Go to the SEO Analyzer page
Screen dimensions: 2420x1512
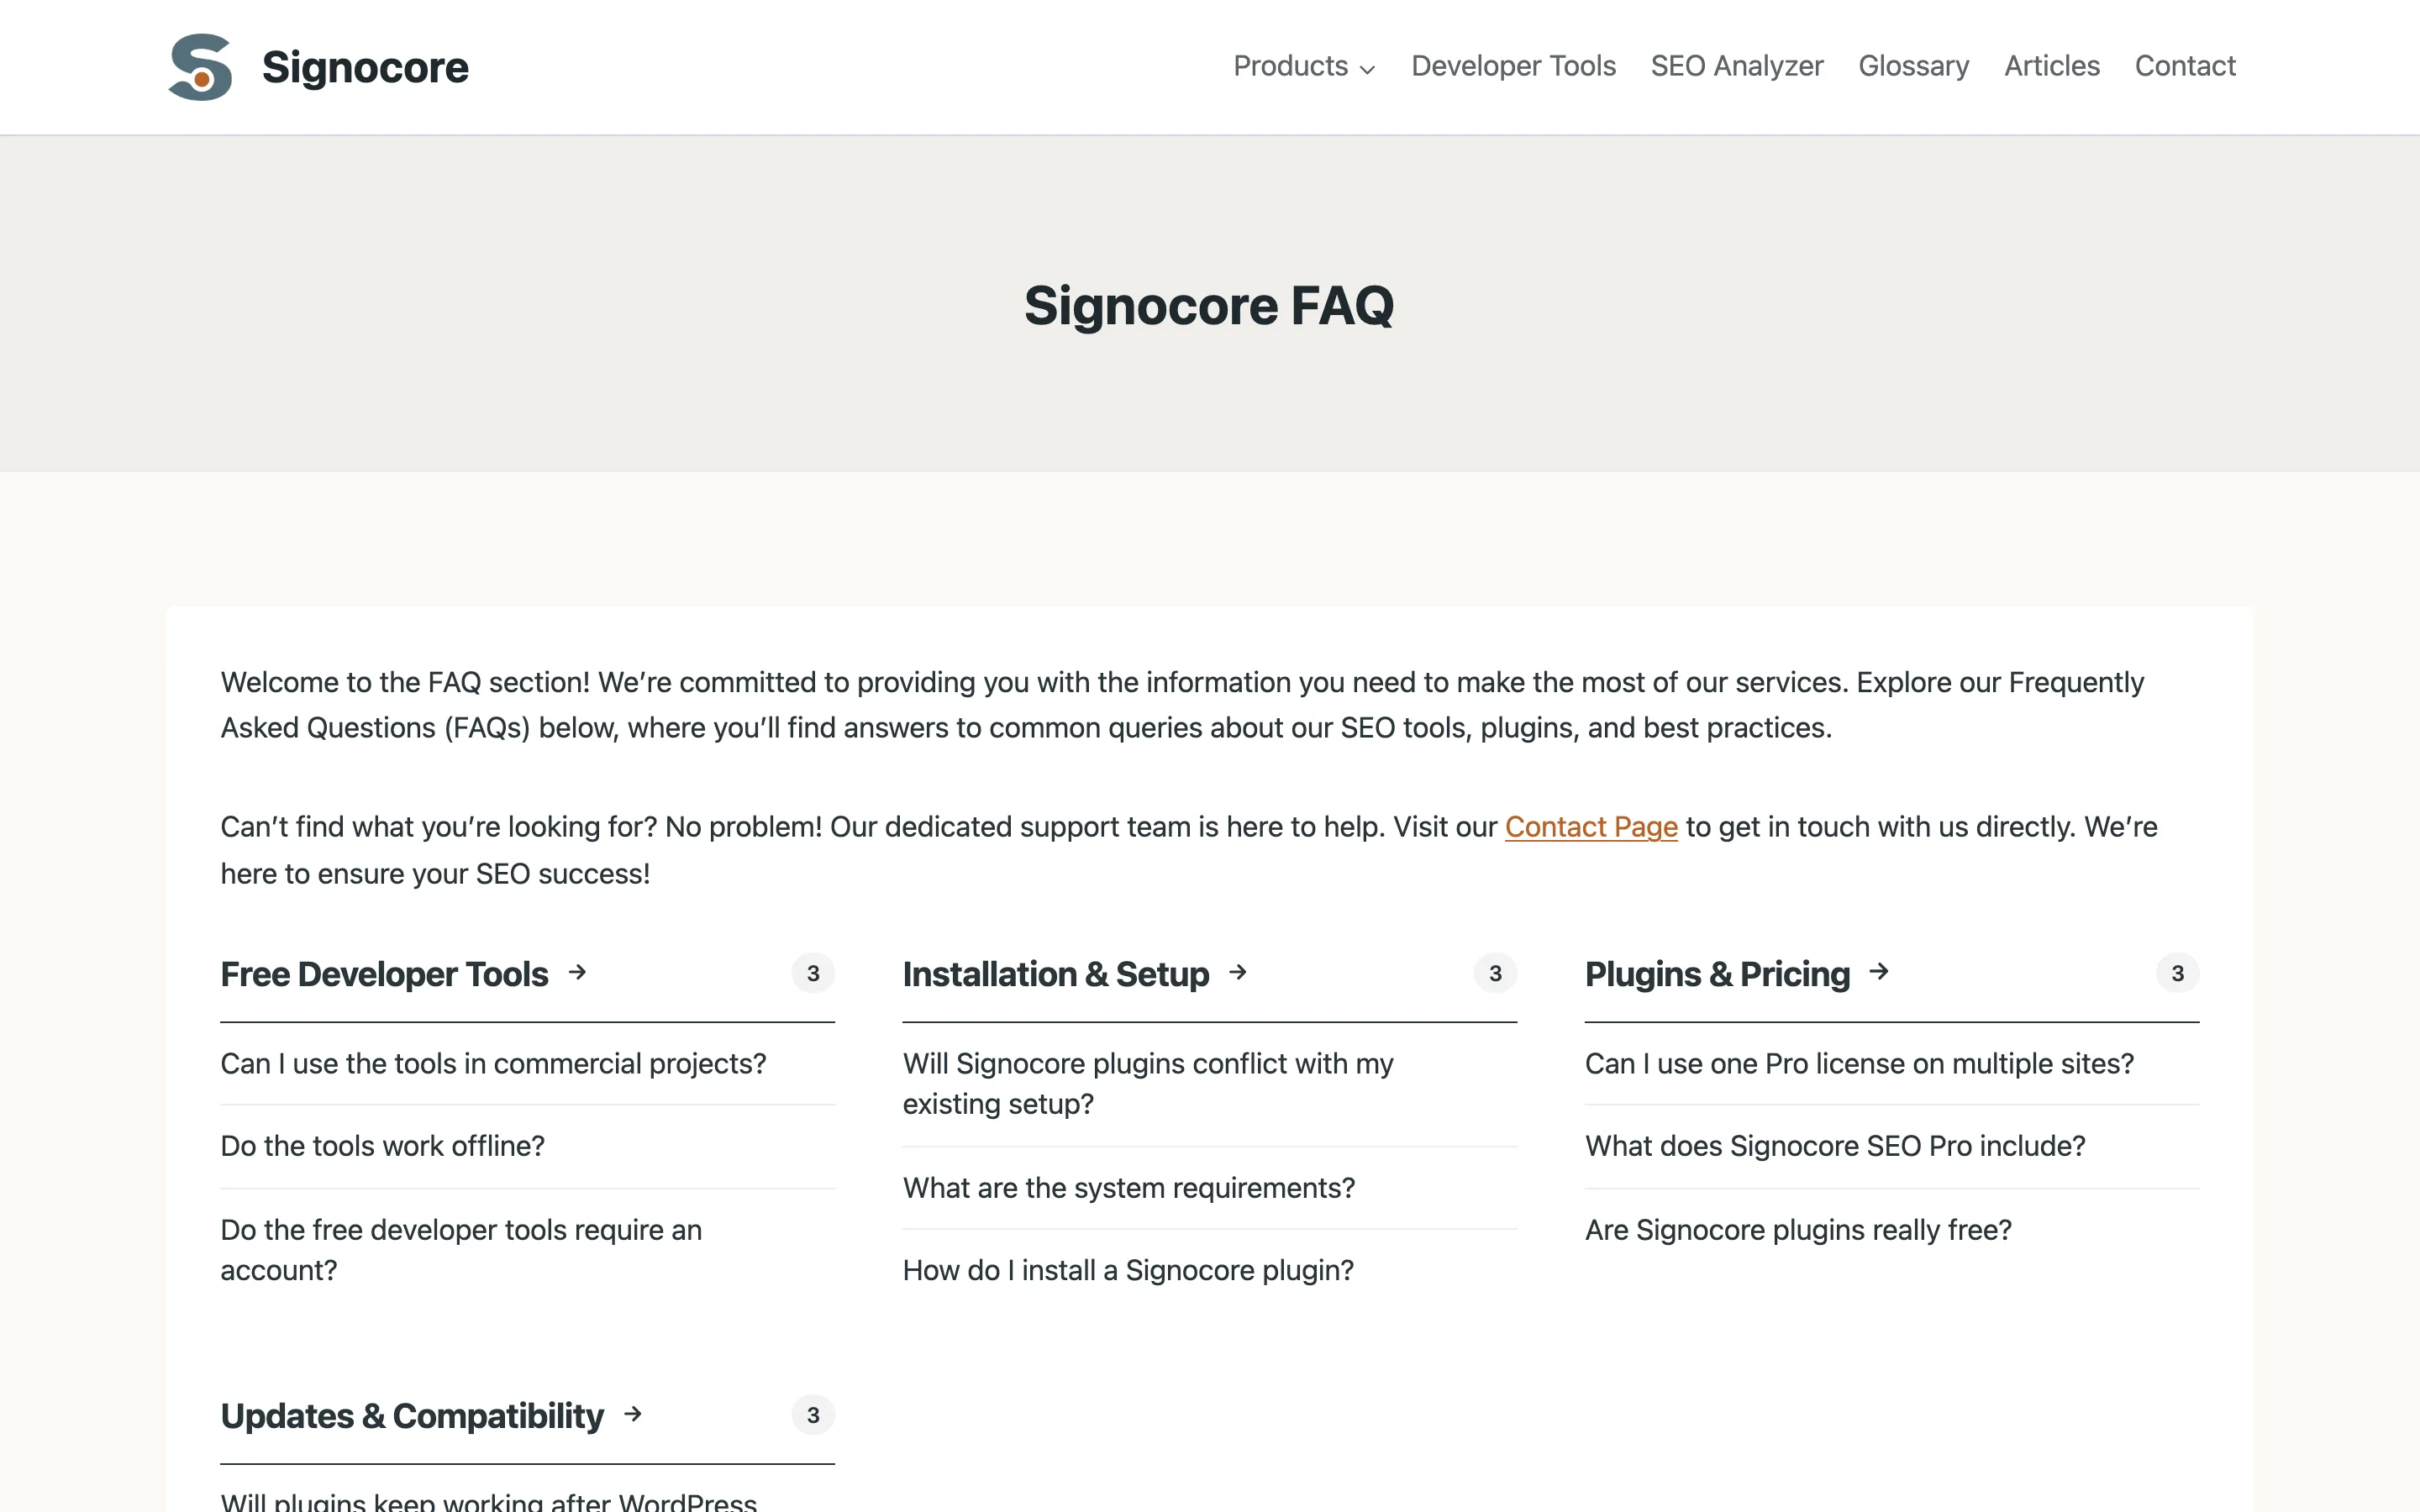pyautogui.click(x=1737, y=66)
